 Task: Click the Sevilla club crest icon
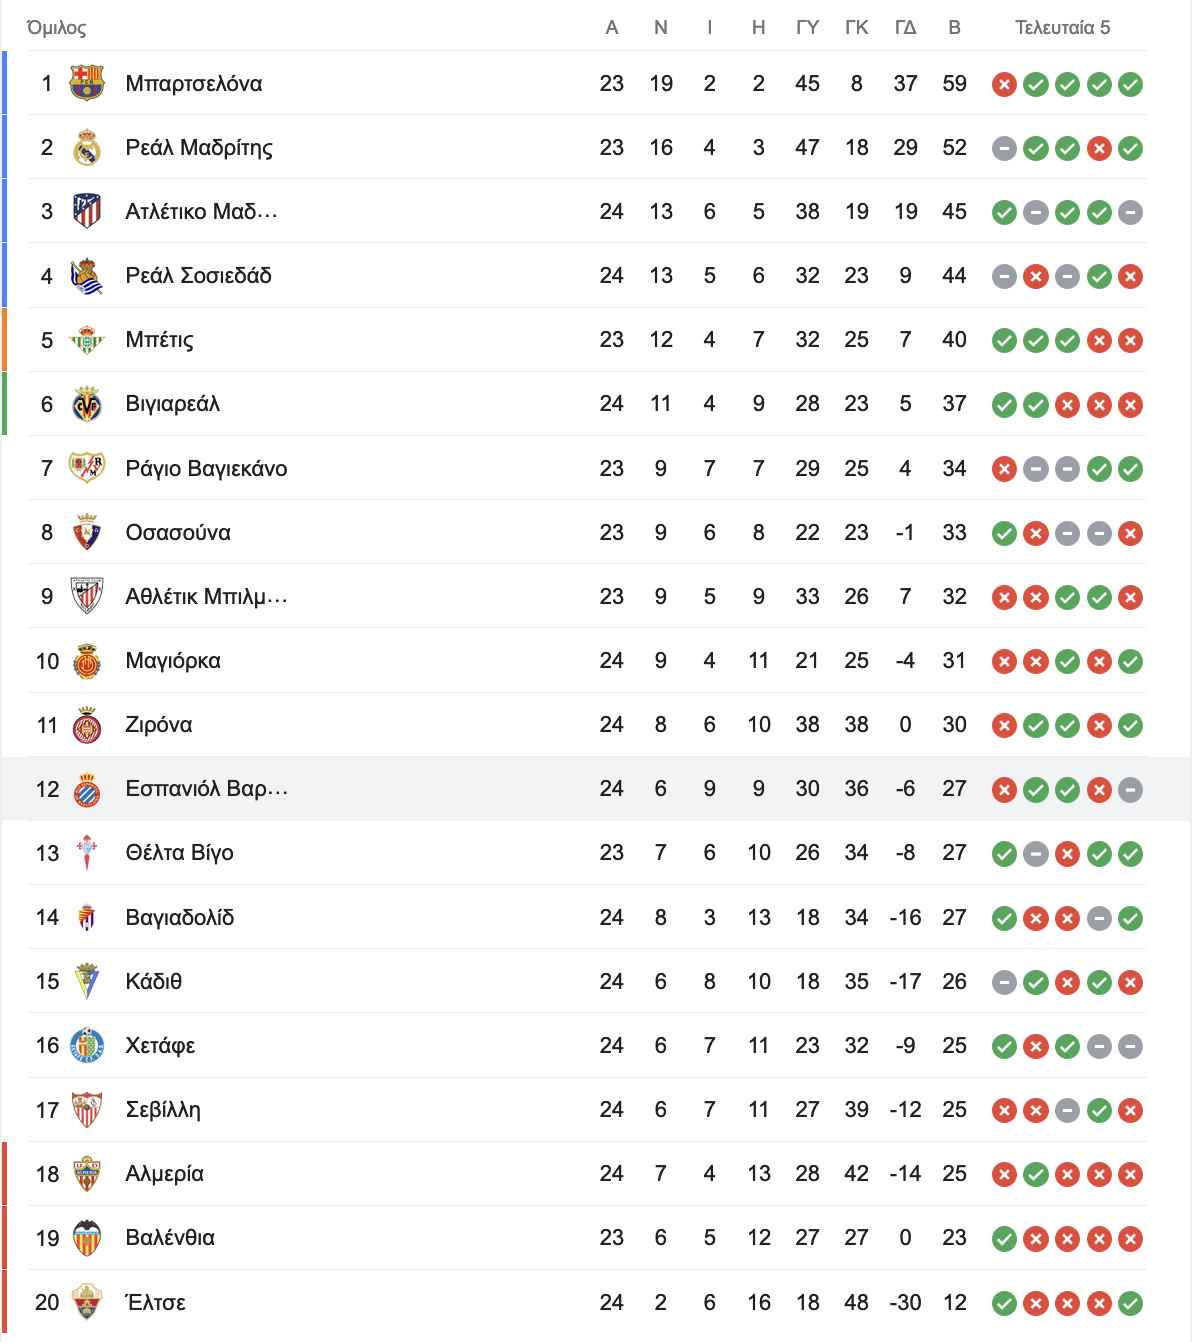pyautogui.click(x=87, y=1110)
